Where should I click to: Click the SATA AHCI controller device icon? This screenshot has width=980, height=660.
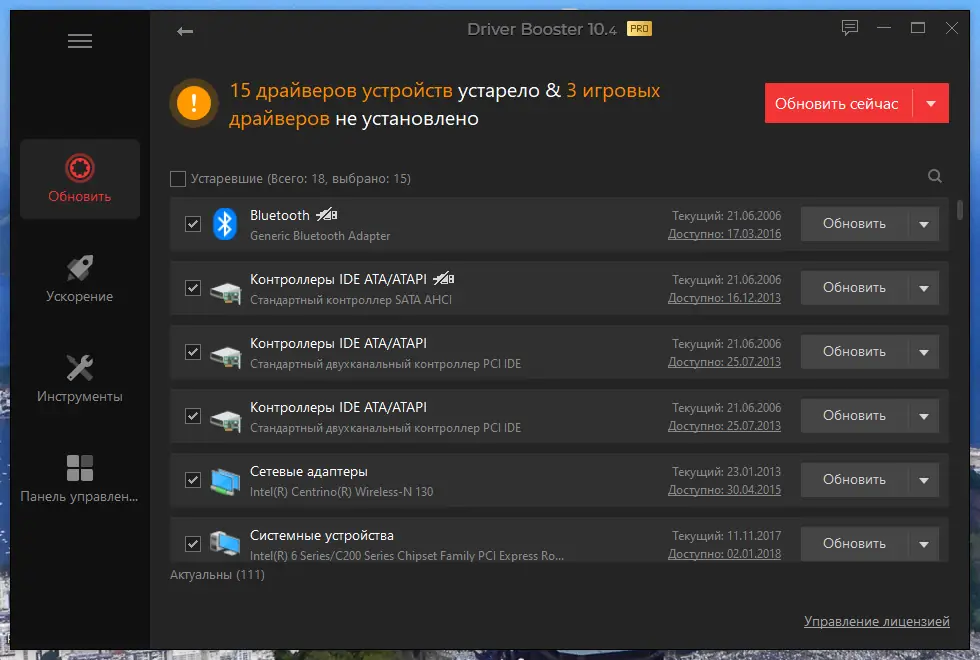coord(226,291)
